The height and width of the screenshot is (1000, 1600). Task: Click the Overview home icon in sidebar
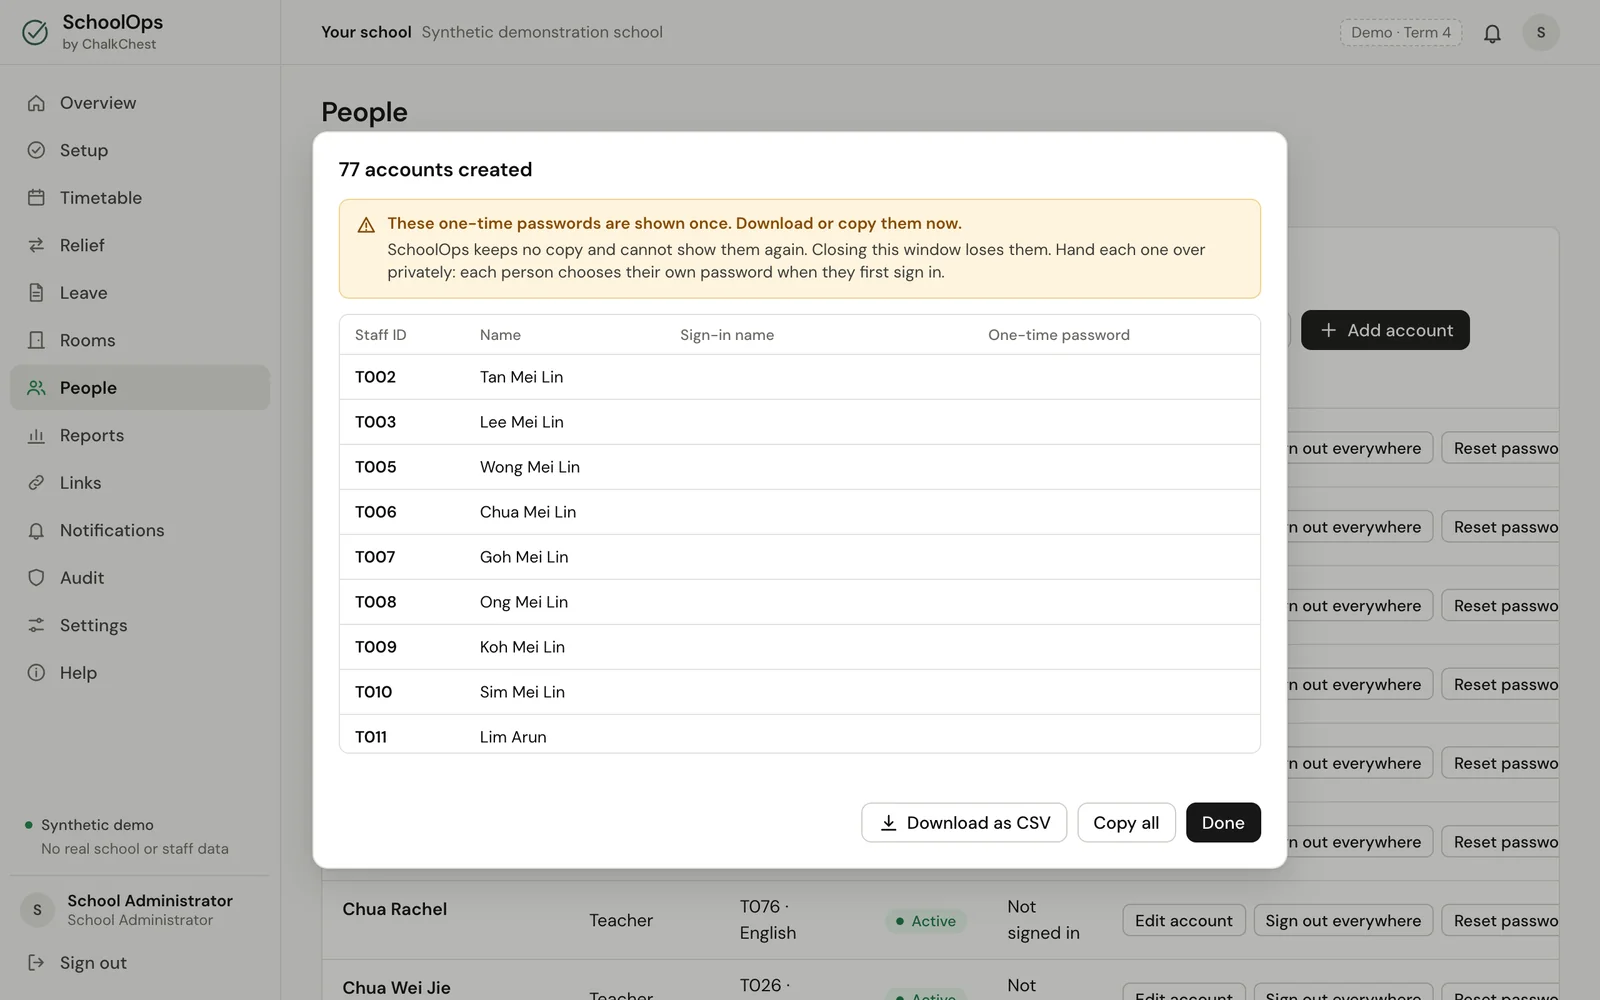coord(36,103)
